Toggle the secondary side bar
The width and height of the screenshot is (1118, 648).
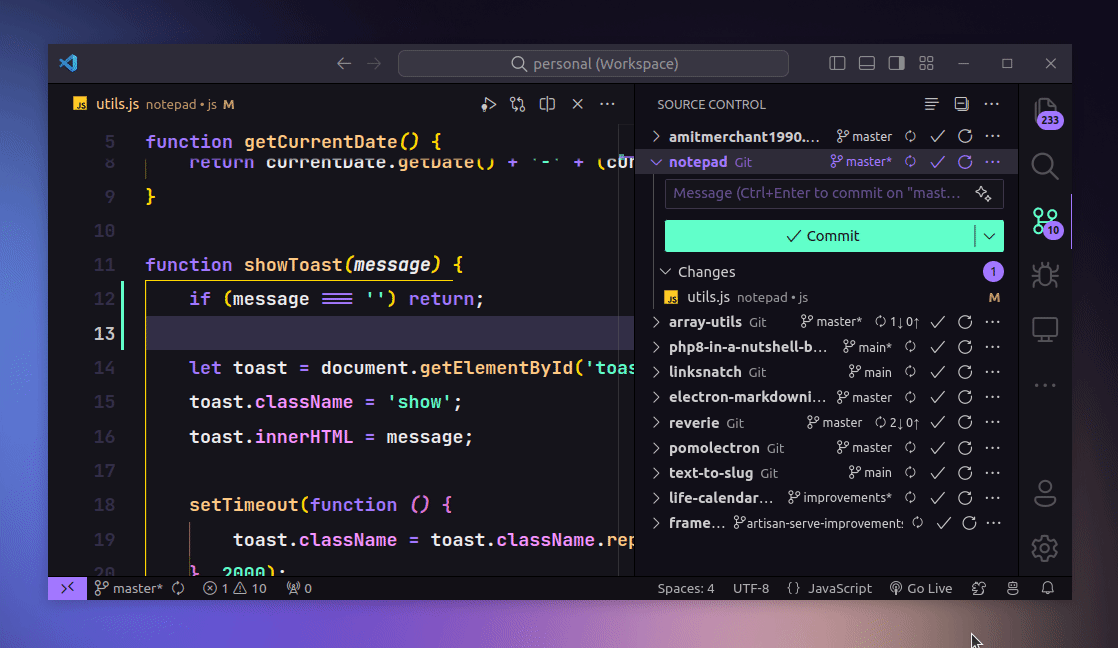[895, 63]
